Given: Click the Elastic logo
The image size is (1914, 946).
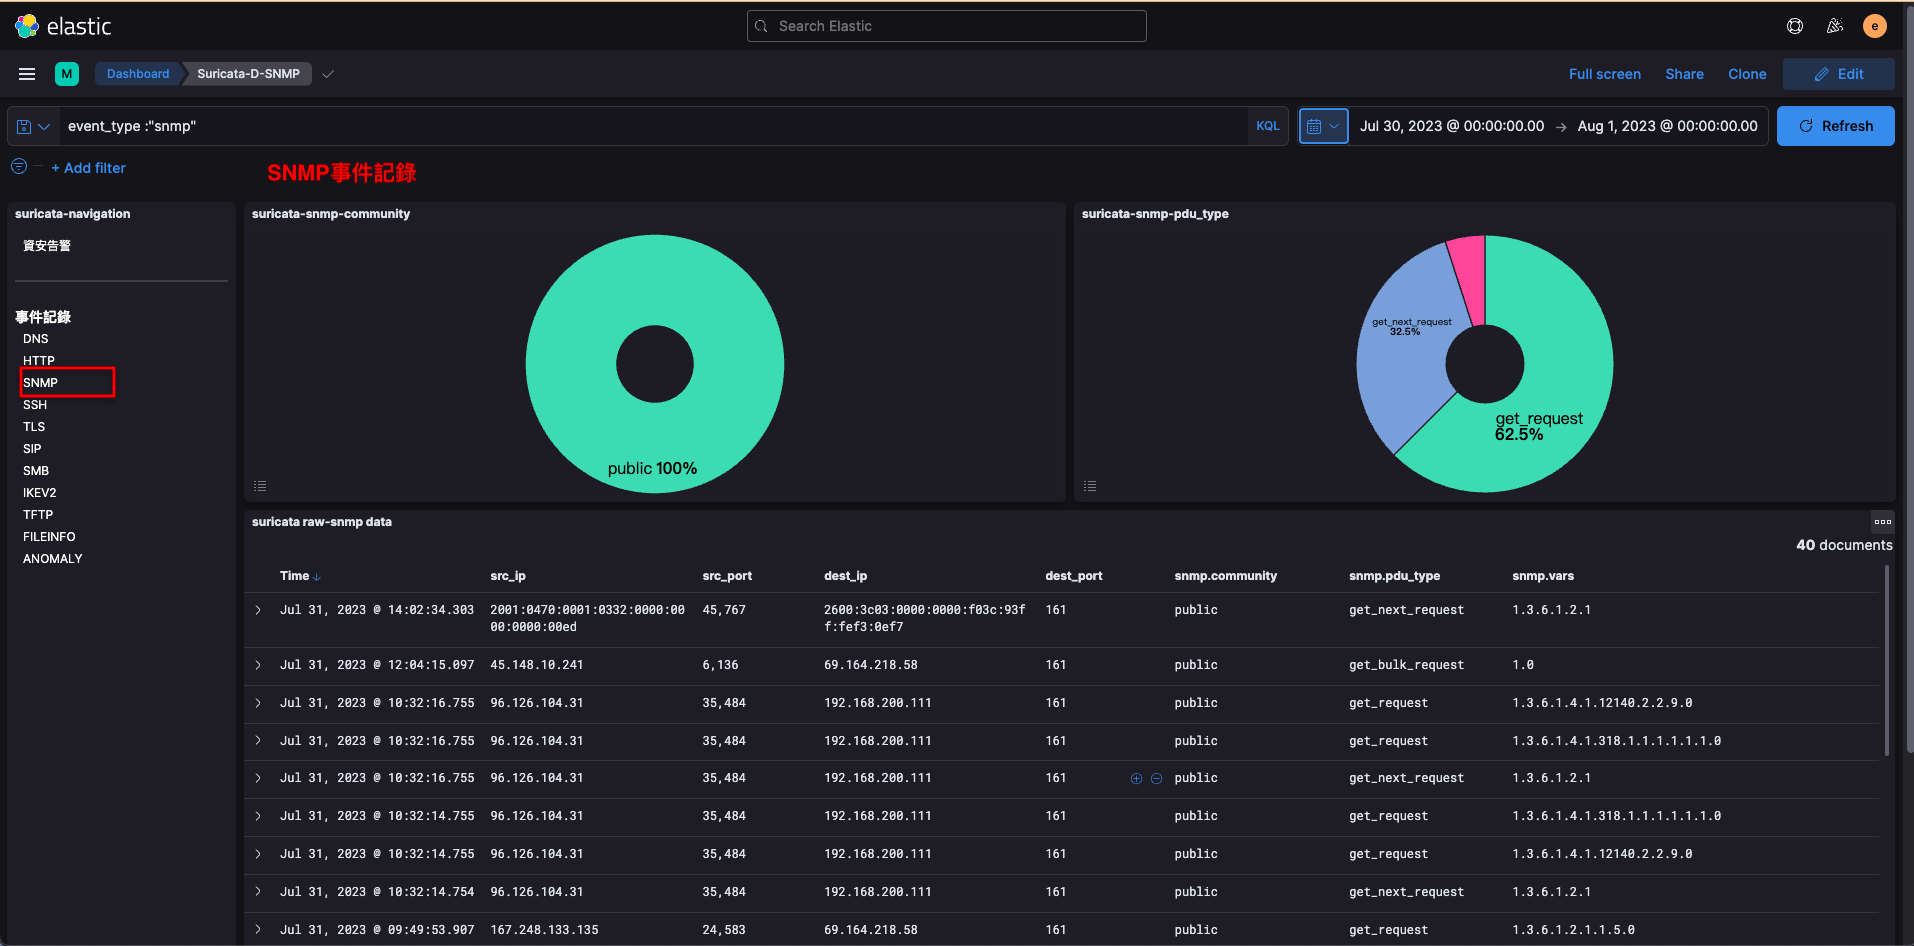Looking at the screenshot, I should 63,26.
